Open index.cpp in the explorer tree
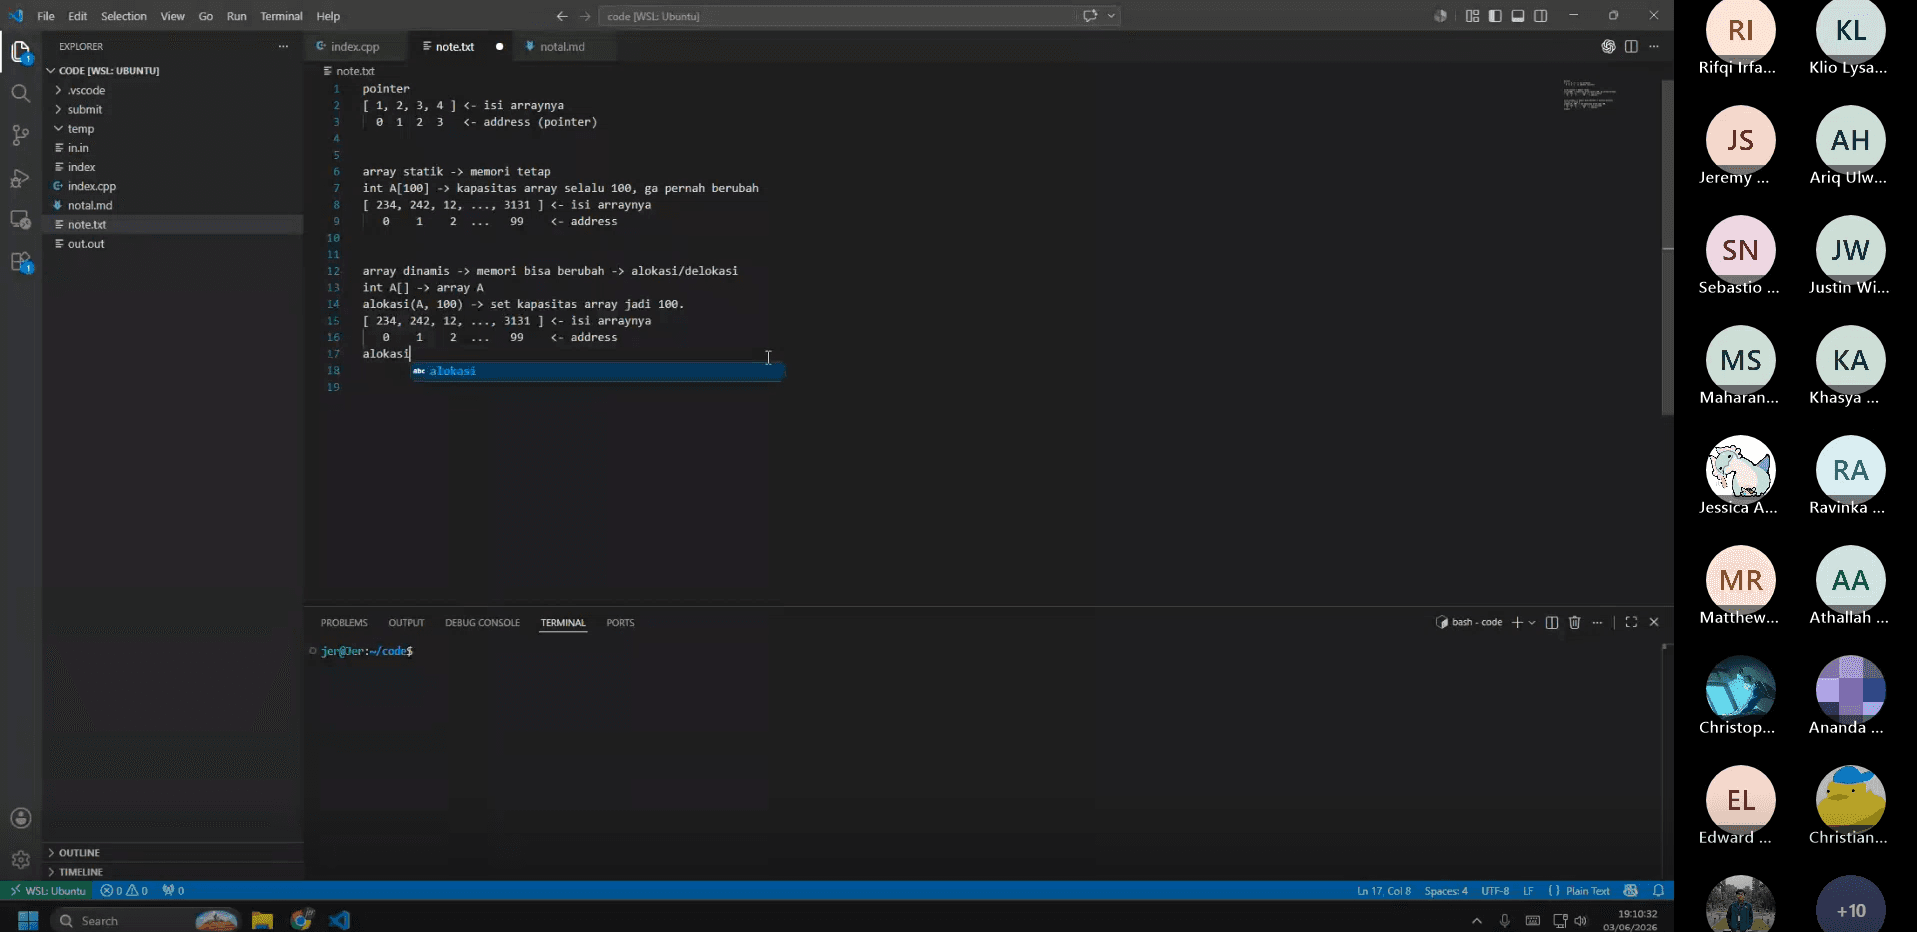This screenshot has height=932, width=1917. (172, 186)
